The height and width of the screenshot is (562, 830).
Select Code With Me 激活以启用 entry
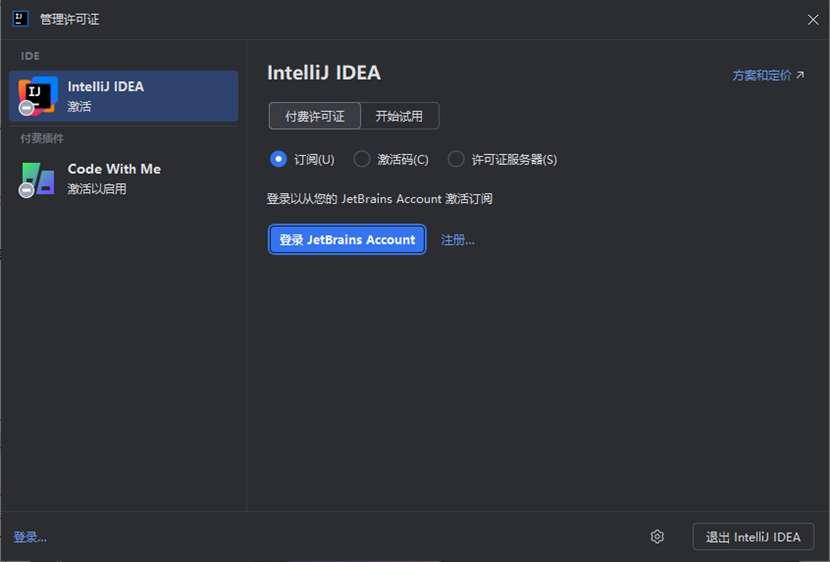[123, 179]
